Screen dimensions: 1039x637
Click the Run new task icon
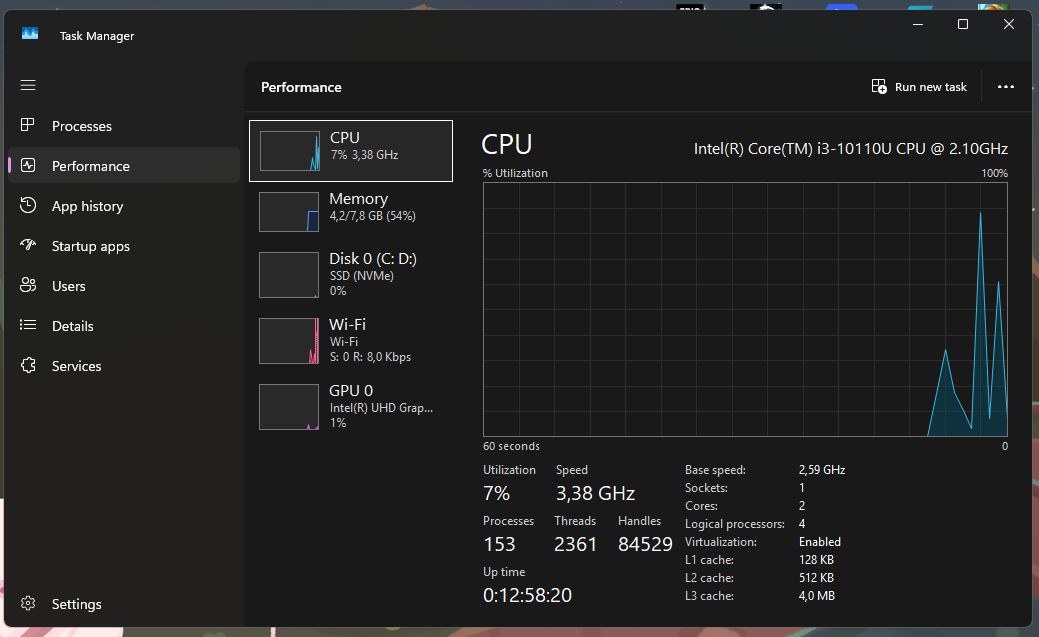point(879,87)
